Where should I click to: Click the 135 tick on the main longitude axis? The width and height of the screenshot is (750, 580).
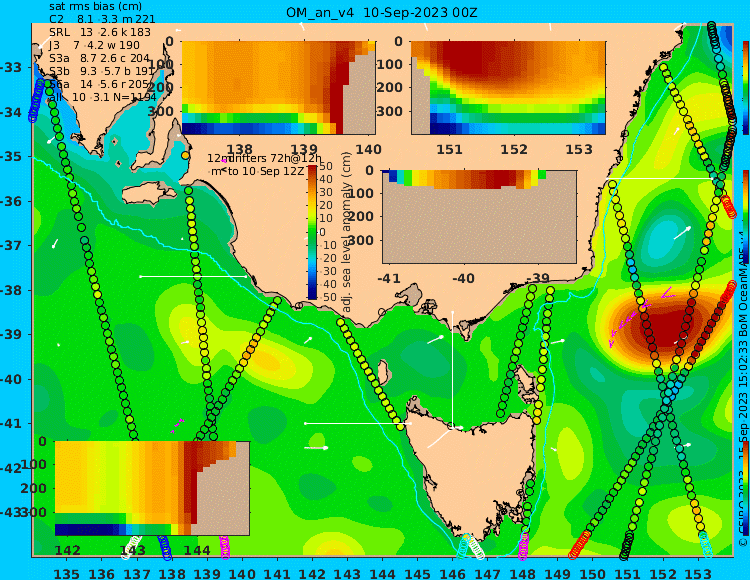pos(66,573)
